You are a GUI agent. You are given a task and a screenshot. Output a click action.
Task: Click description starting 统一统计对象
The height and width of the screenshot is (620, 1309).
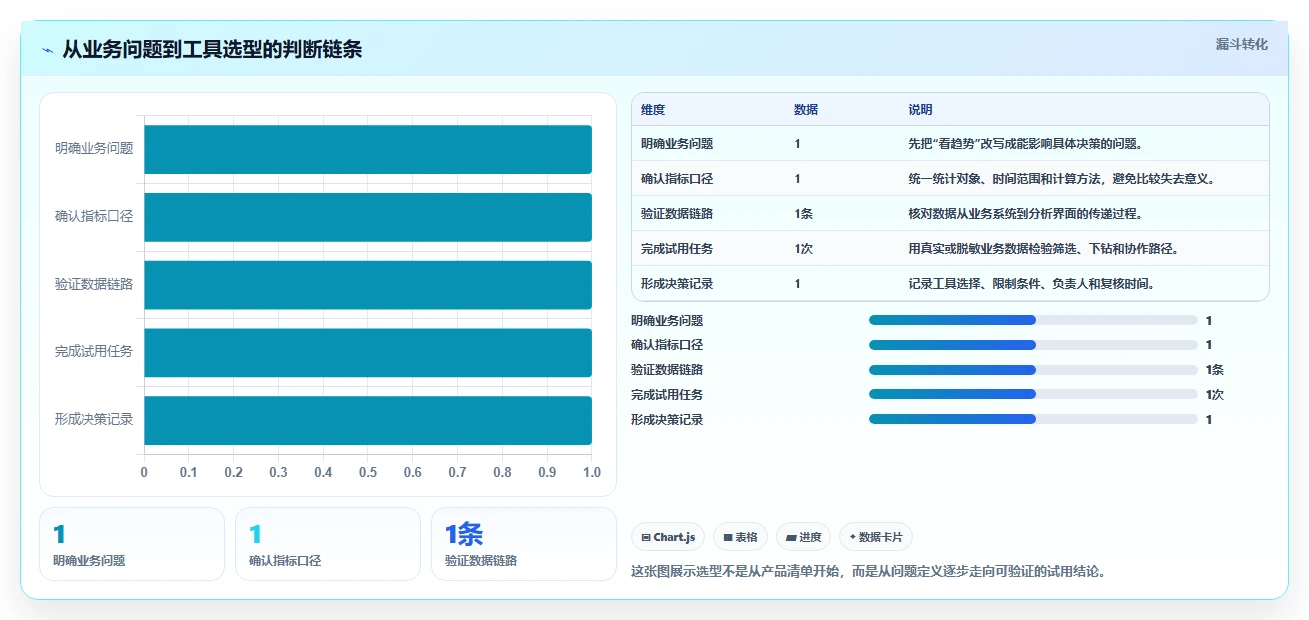(1061, 179)
